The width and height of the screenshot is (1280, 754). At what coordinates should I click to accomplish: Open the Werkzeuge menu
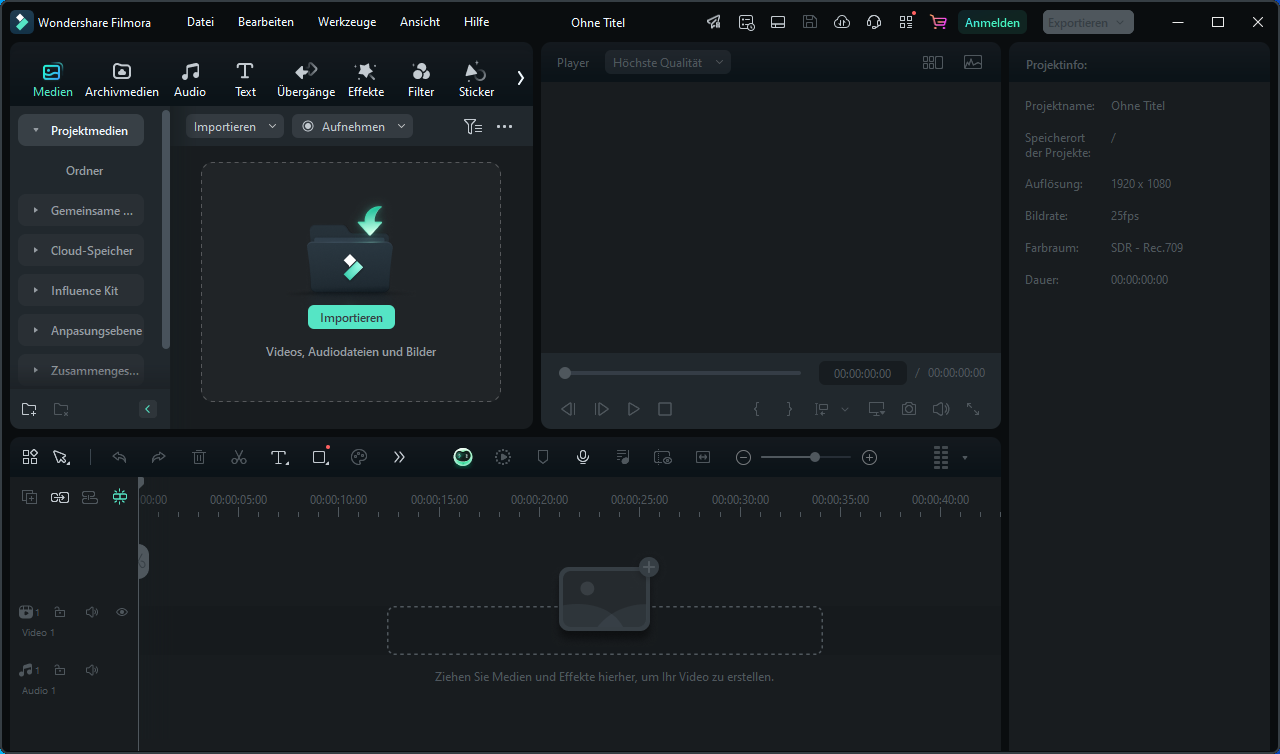pos(347,22)
